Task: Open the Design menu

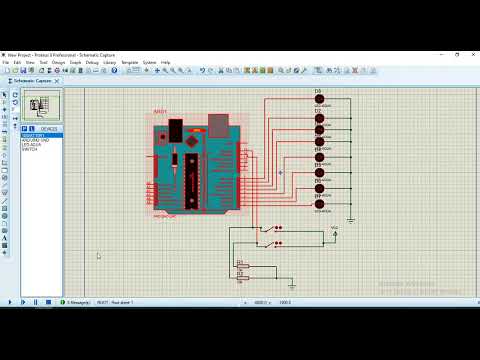Action: [58, 62]
